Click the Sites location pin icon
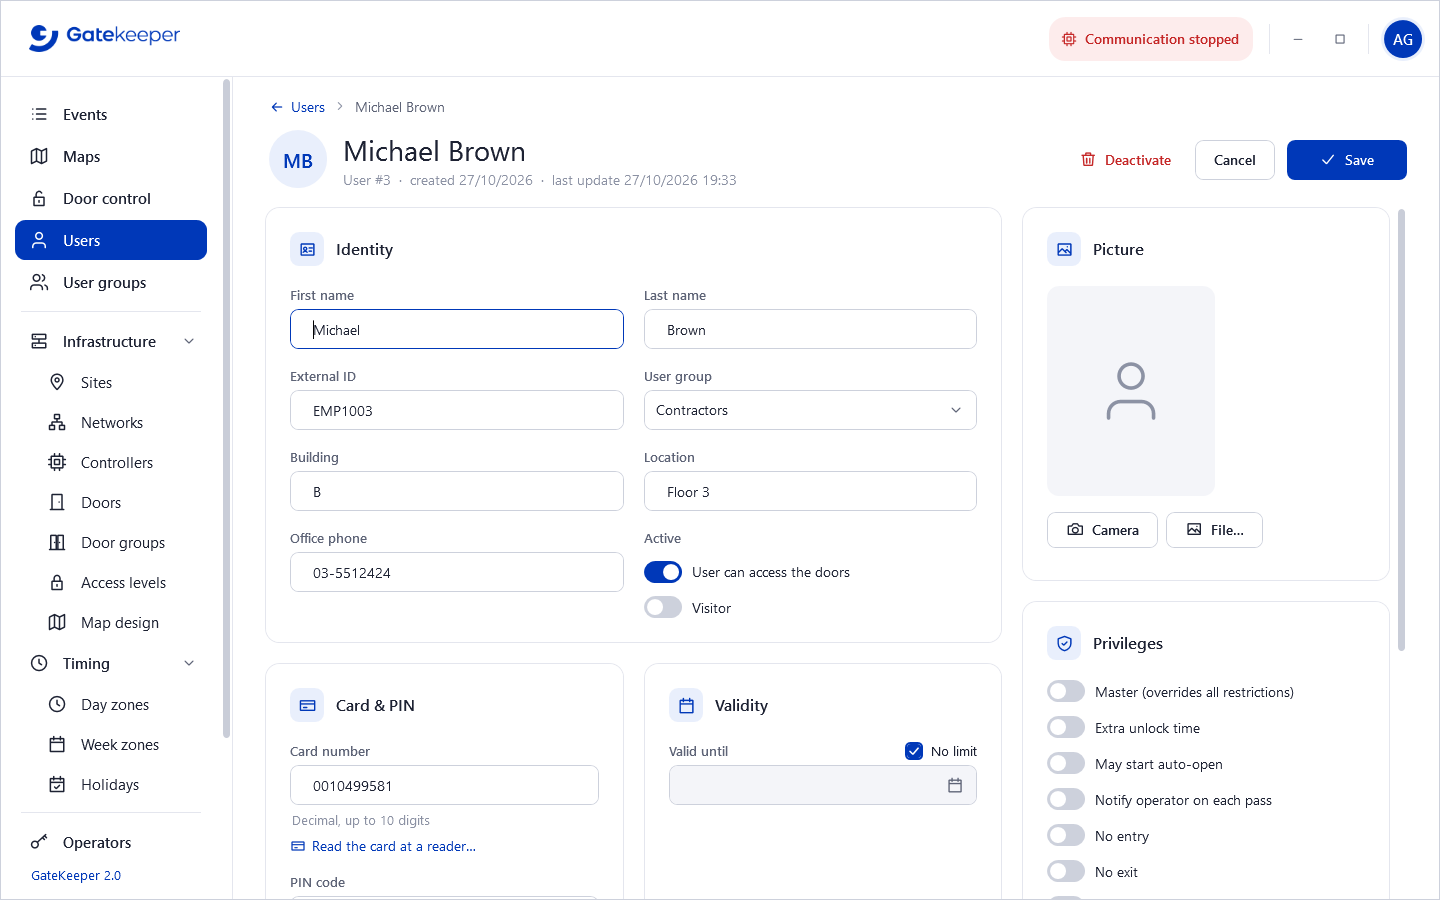This screenshot has width=1440, height=900. [57, 382]
